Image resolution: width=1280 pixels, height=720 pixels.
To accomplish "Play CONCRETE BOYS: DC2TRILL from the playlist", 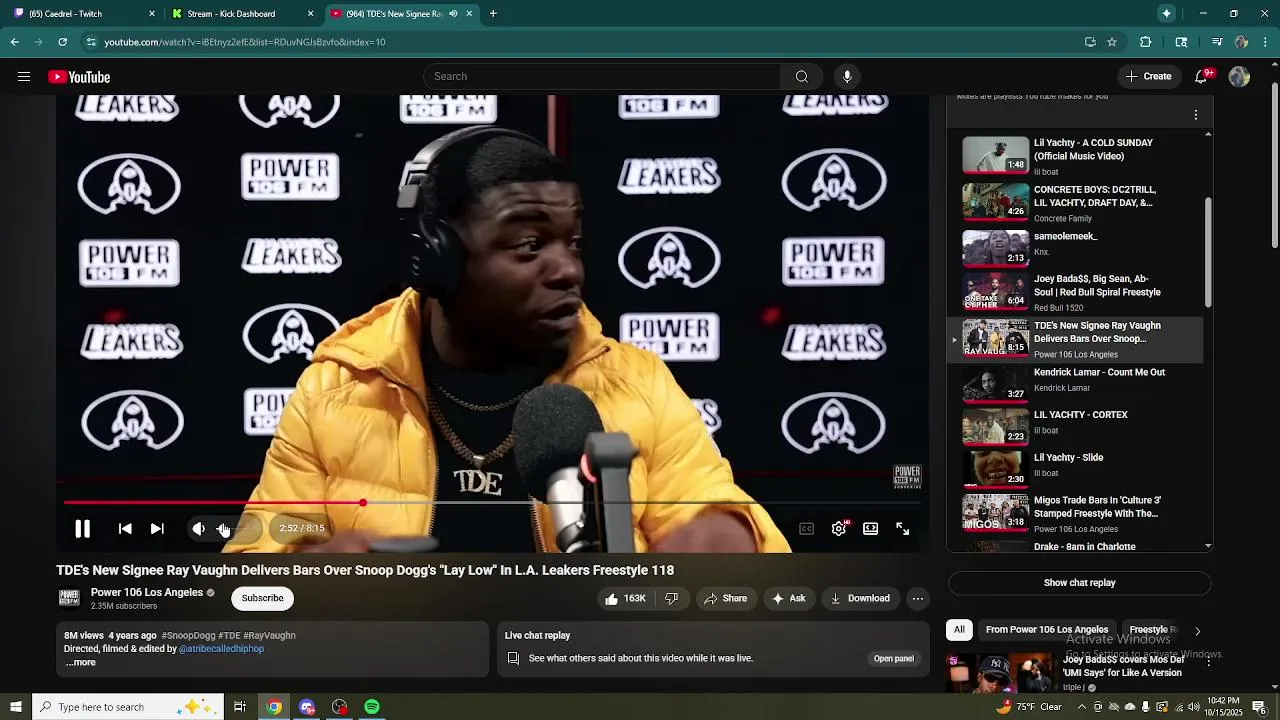I will (1077, 203).
